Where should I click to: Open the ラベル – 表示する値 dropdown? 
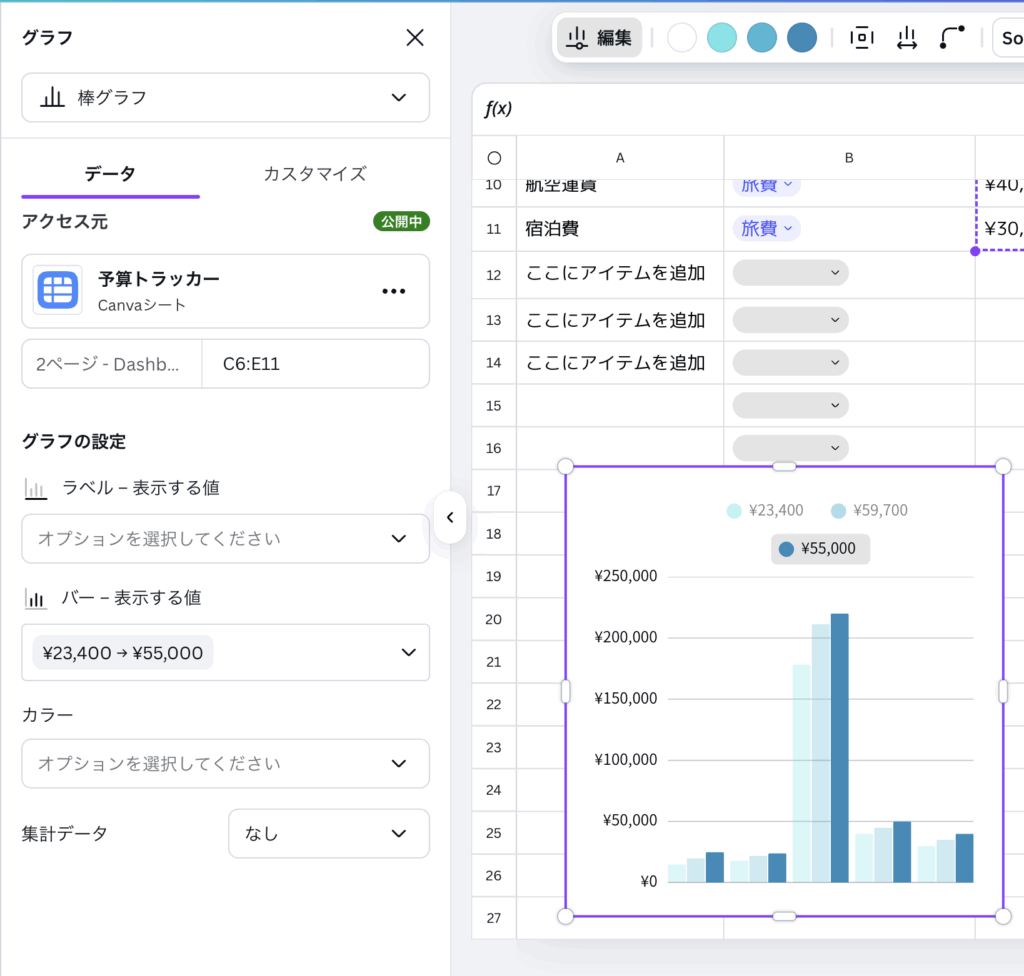click(x=225, y=539)
